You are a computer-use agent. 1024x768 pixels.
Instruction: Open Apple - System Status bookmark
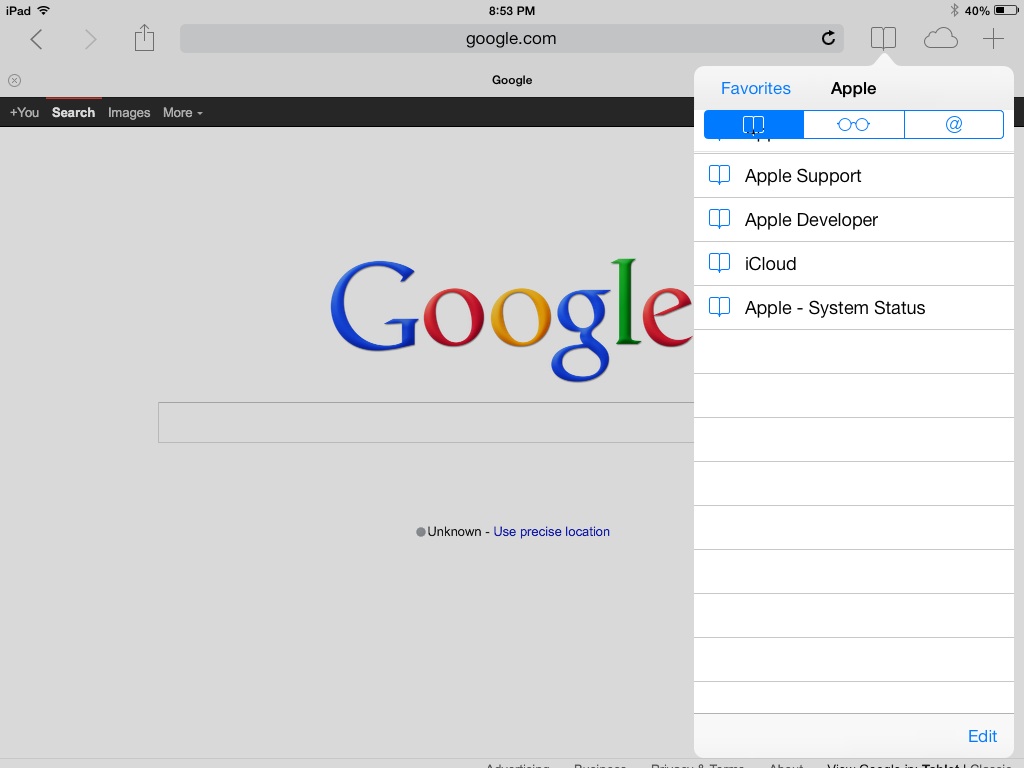tap(854, 307)
